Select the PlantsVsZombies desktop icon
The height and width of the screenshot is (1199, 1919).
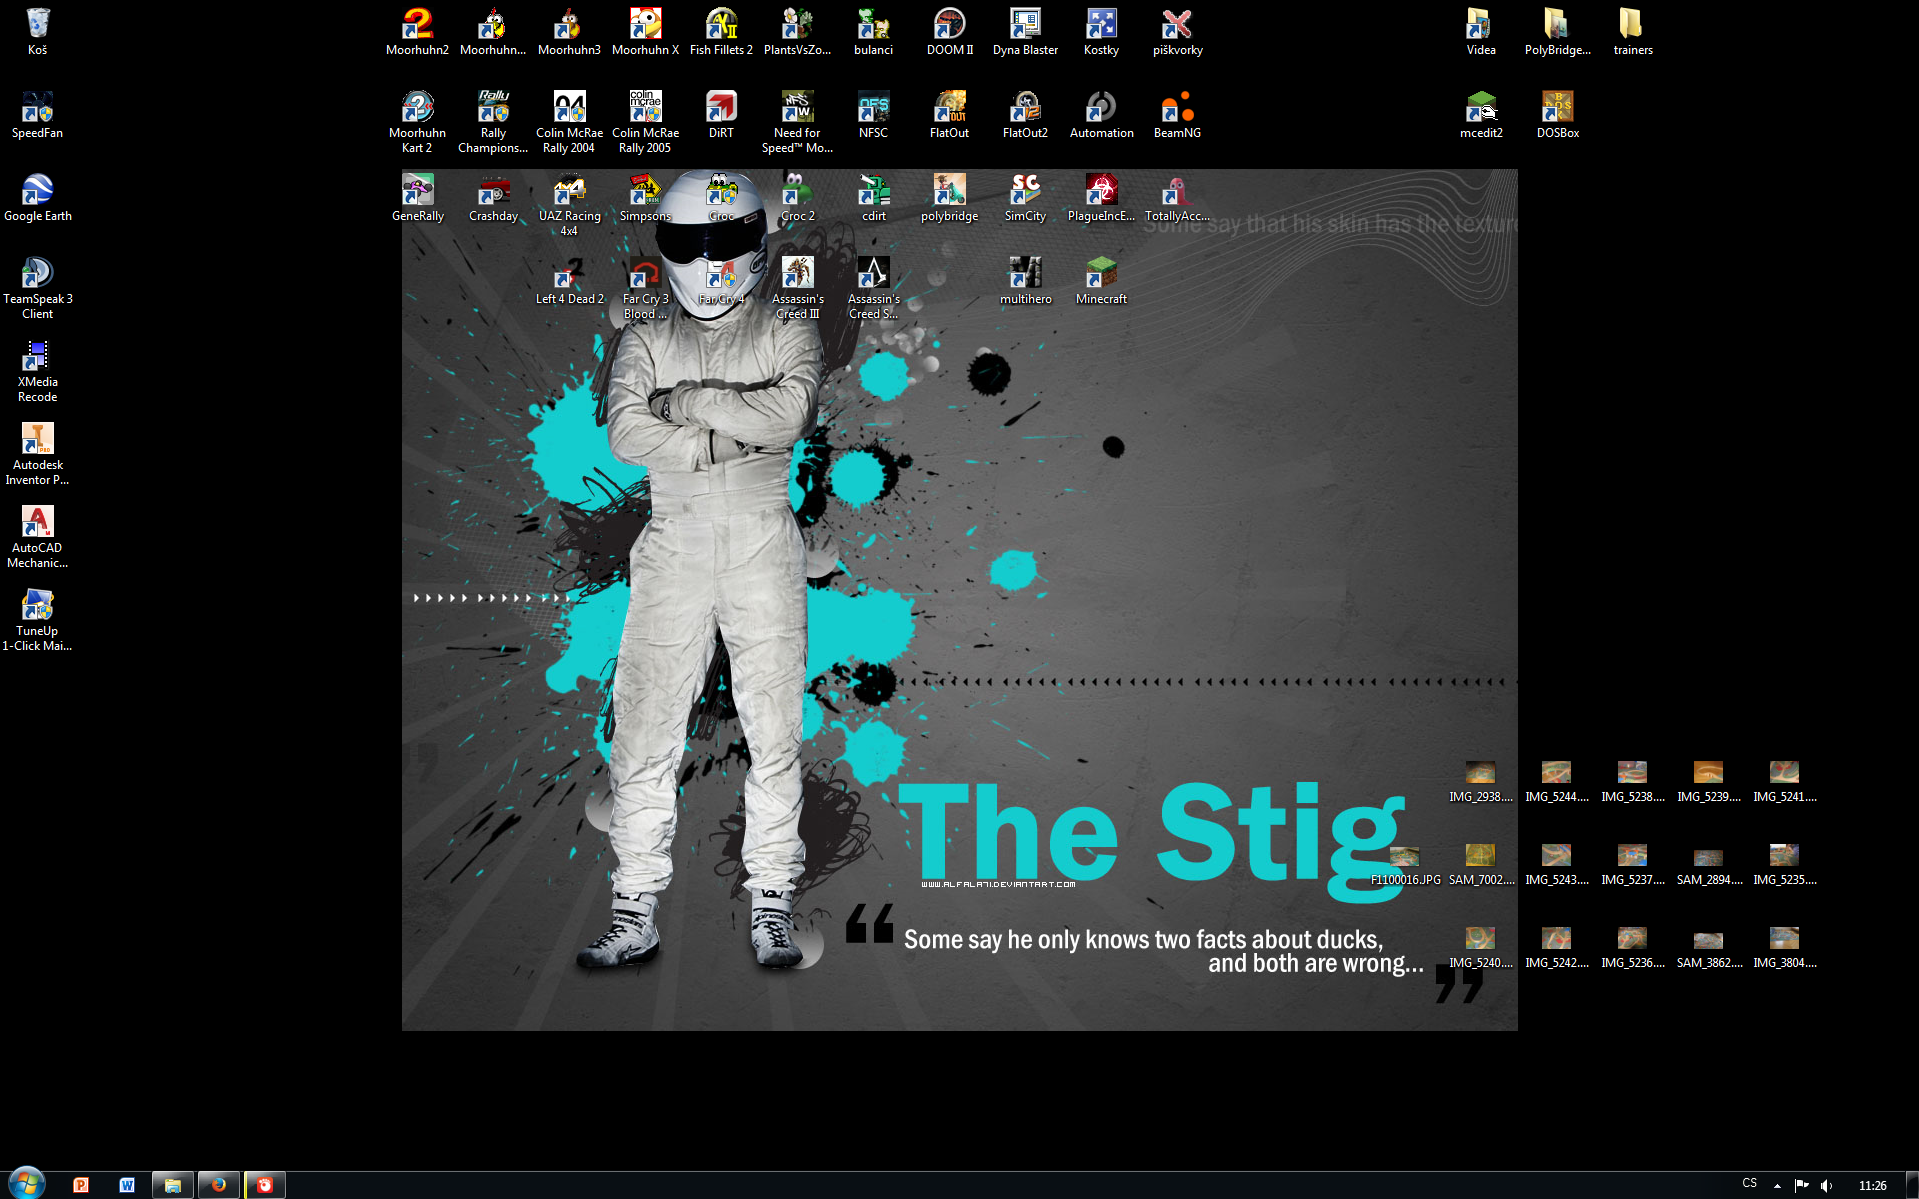tap(797, 32)
